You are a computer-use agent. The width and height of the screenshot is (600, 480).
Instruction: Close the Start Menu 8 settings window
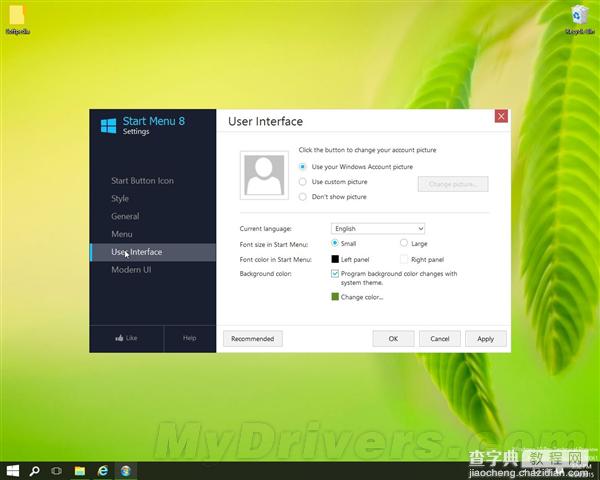tap(501, 116)
